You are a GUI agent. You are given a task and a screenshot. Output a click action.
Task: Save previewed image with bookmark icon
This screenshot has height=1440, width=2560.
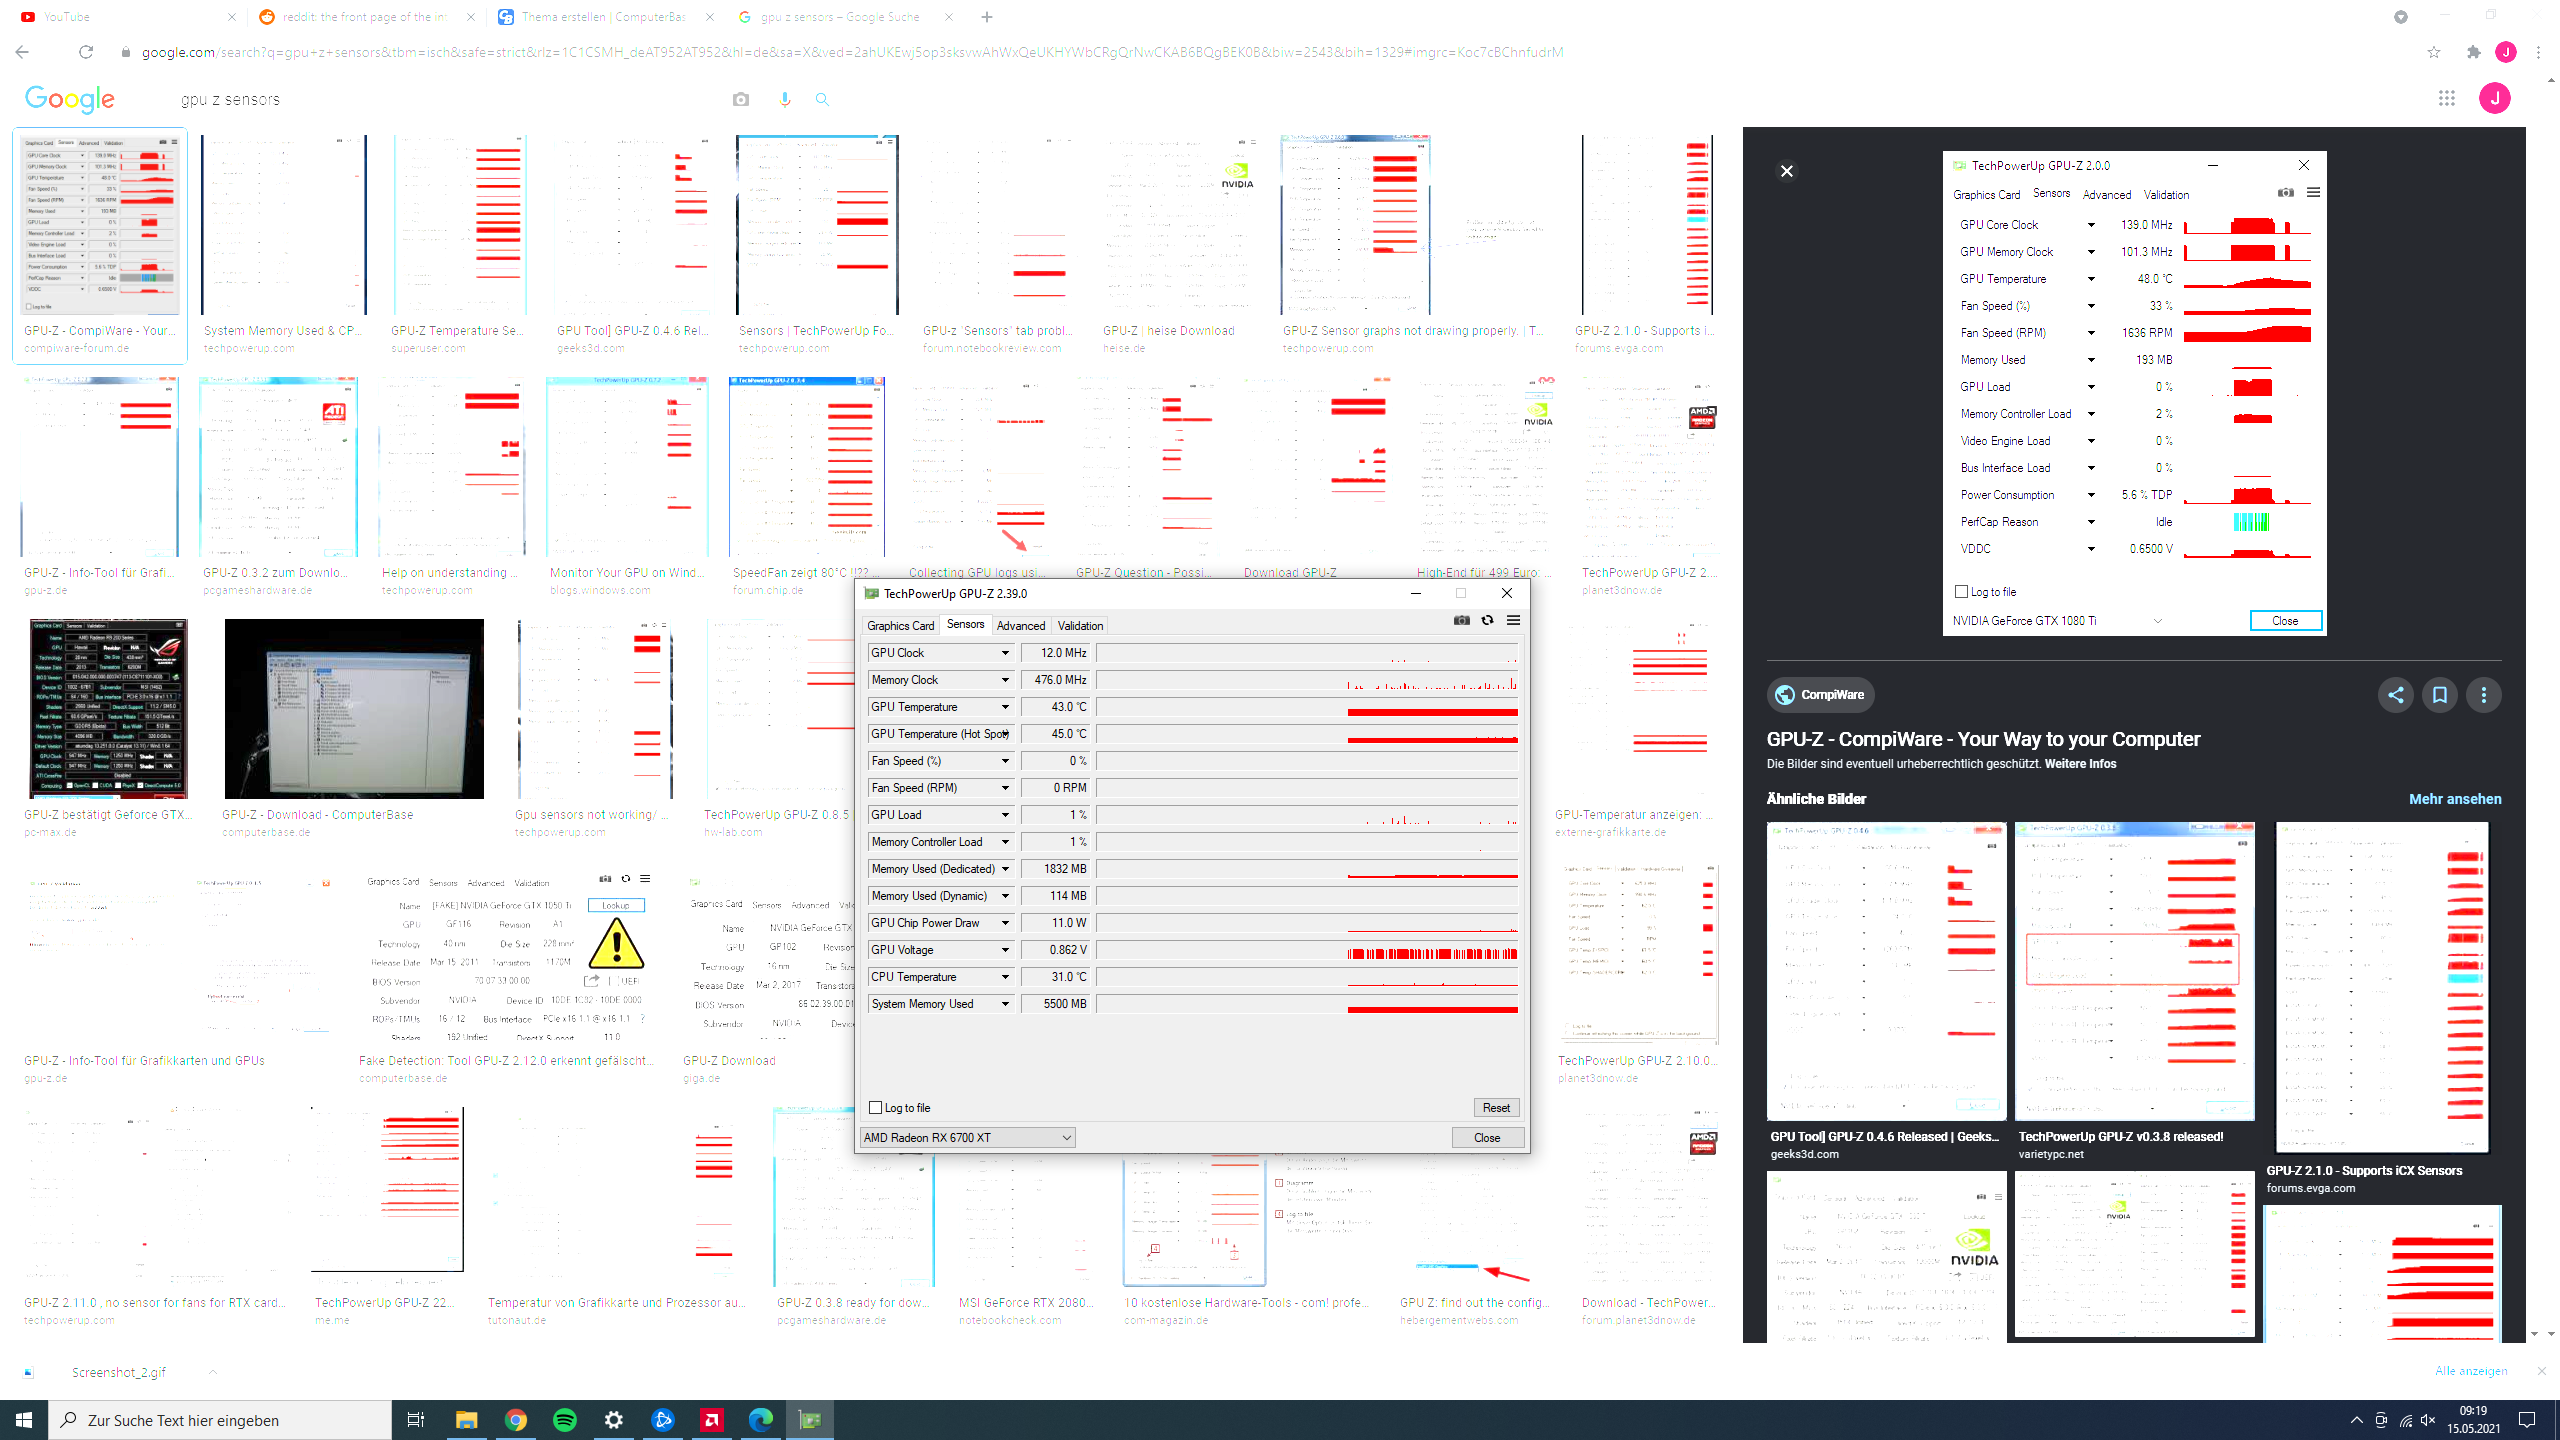coord(2439,695)
